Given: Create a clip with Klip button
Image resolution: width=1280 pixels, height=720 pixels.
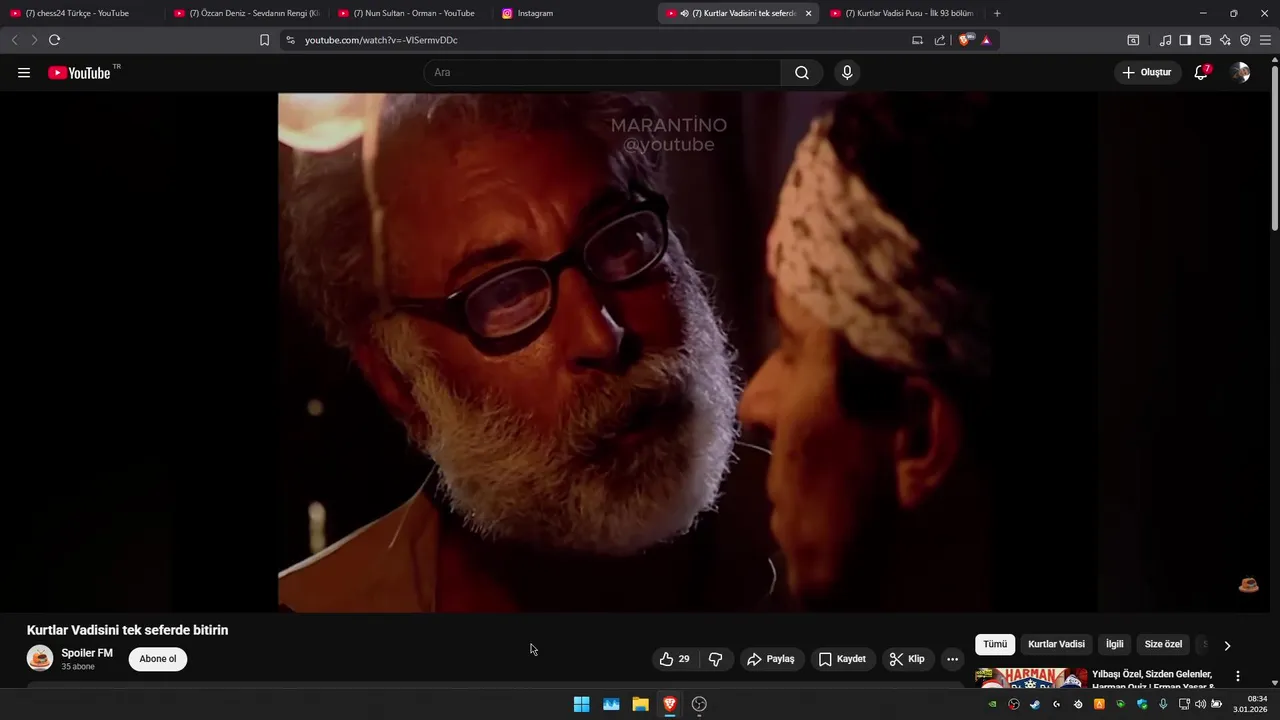Looking at the screenshot, I should click(x=908, y=659).
